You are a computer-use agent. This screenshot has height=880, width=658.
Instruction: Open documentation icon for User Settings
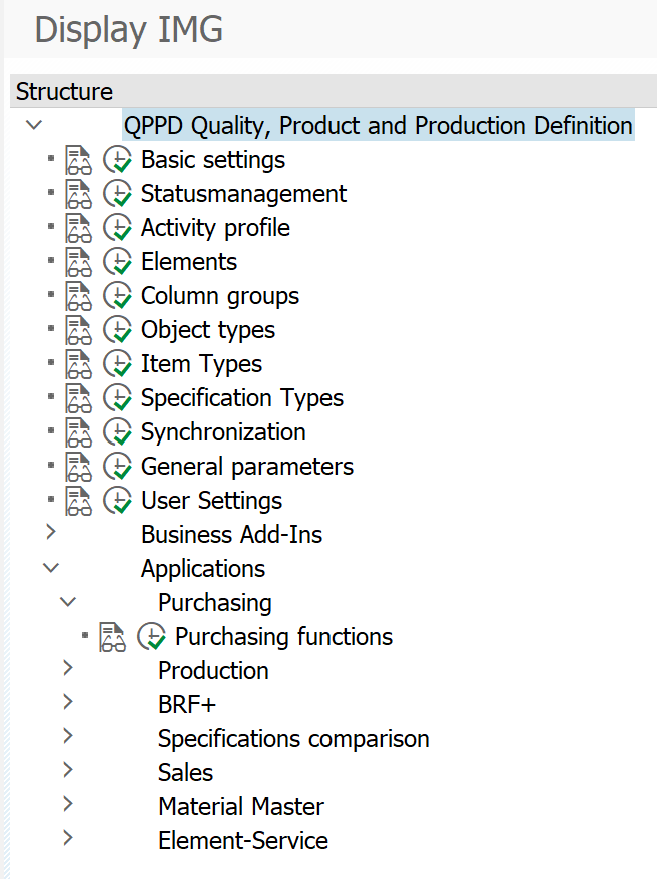click(78, 500)
